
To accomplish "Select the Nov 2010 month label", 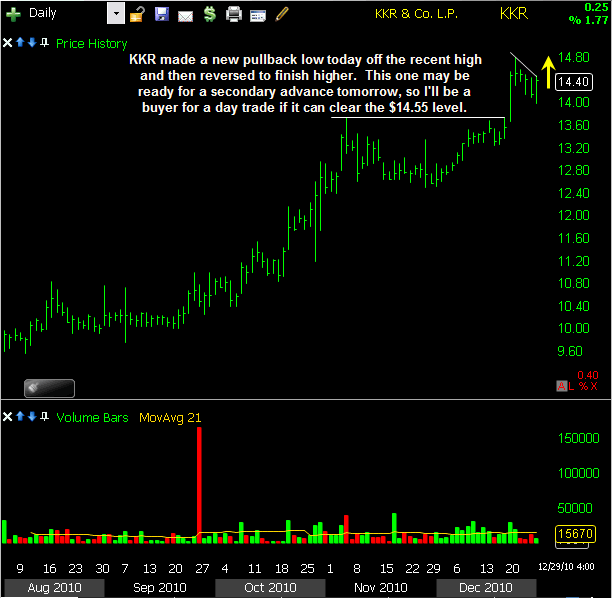I will [381, 587].
